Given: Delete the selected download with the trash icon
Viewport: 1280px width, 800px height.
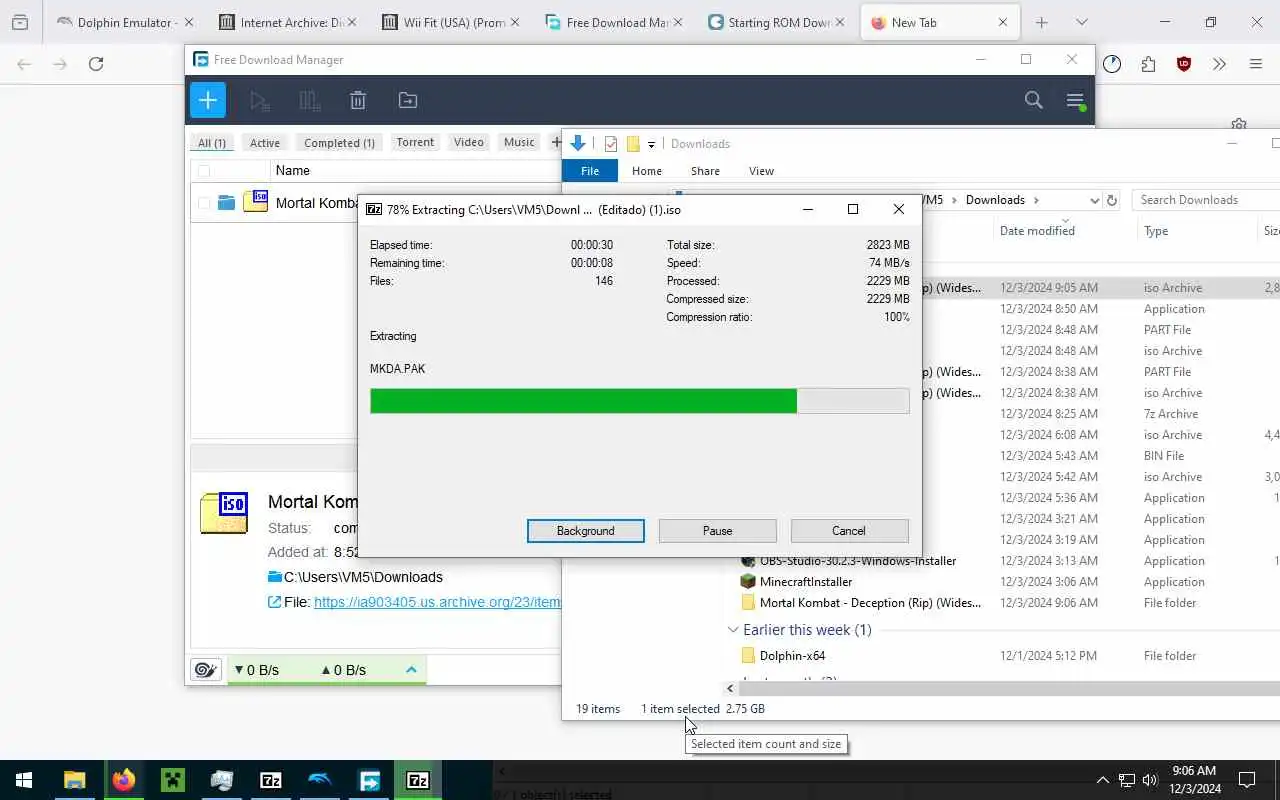Looking at the screenshot, I should (358, 100).
